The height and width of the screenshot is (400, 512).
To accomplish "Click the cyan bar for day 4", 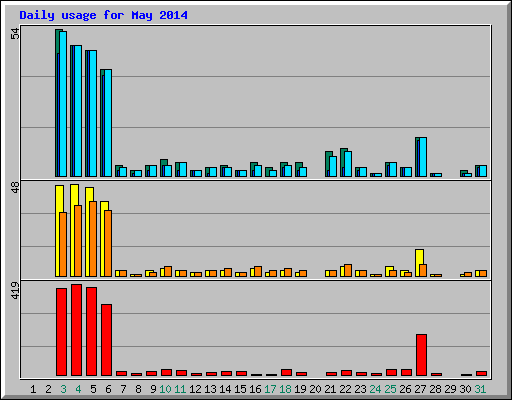I will click(78, 111).
